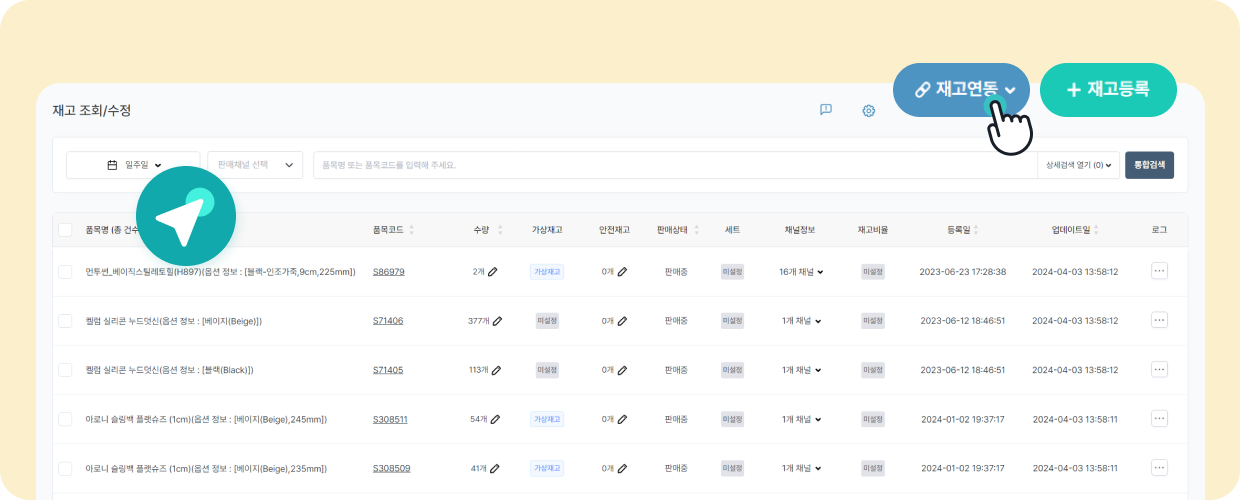This screenshot has height=500, width=1240.
Task: Open log menu for row S86979
Action: (1159, 271)
